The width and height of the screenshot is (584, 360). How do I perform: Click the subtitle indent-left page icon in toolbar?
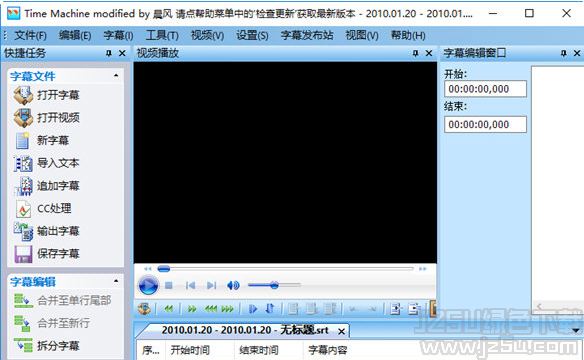coord(413,309)
